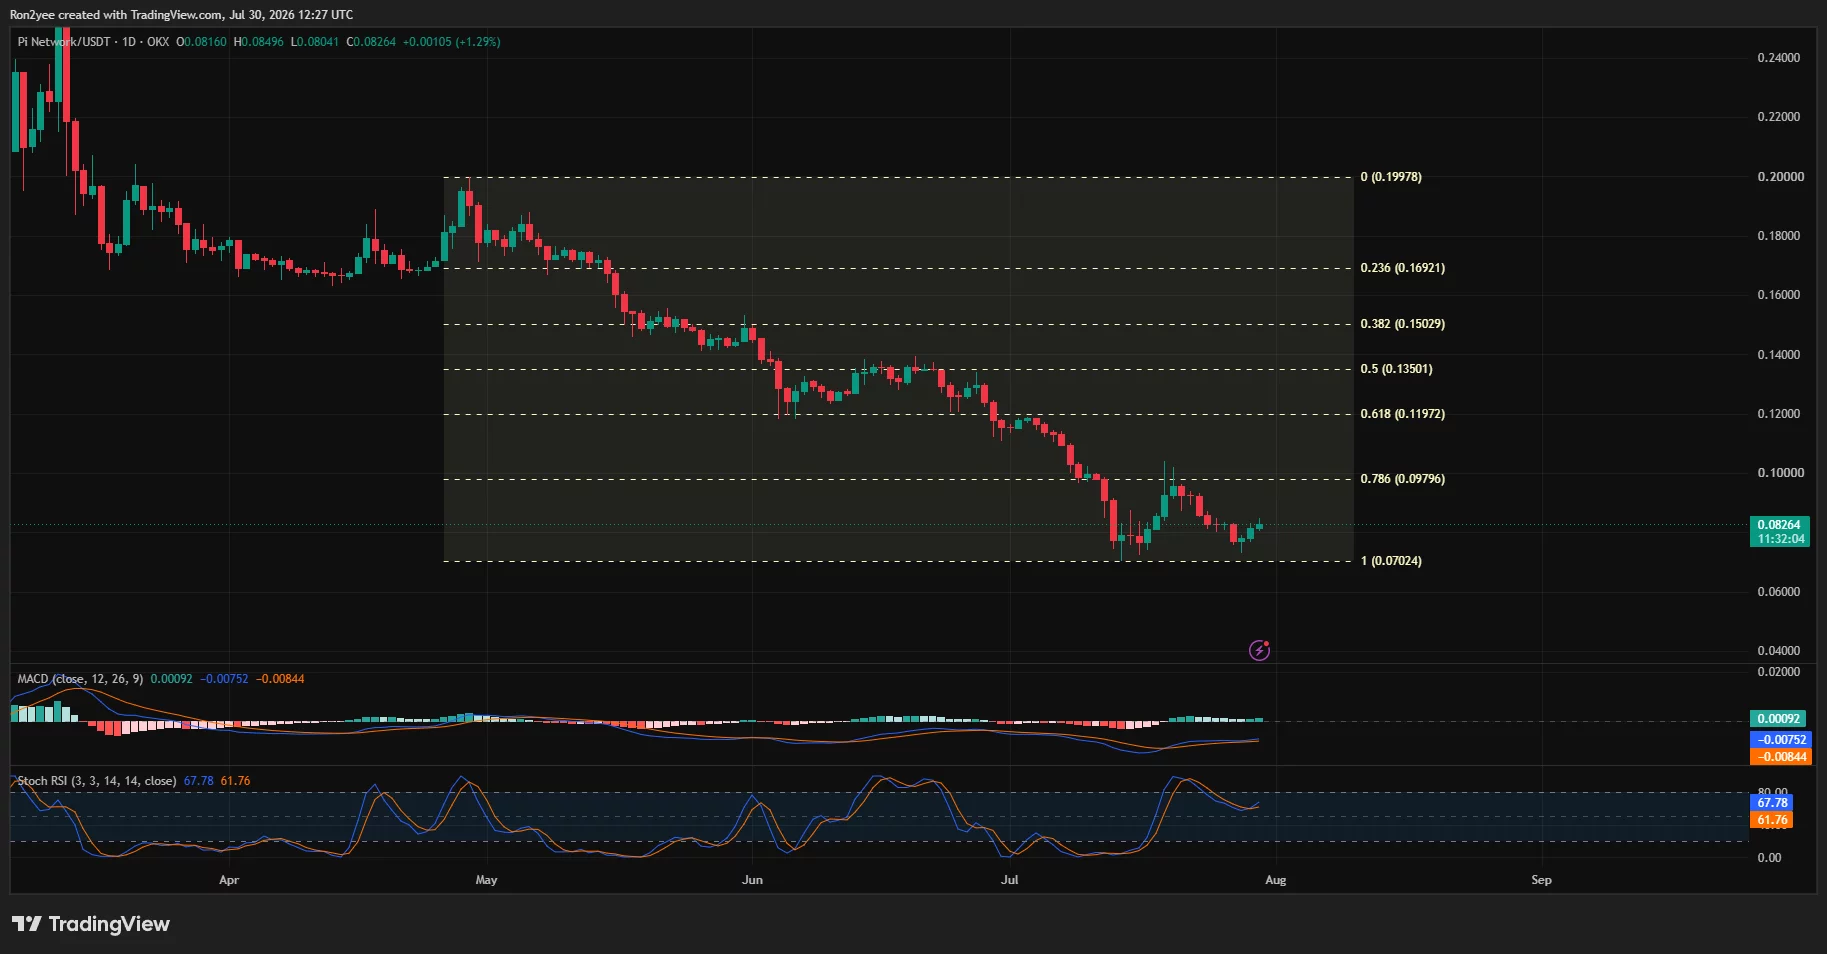The height and width of the screenshot is (954, 1827).
Task: Click the Sep label on time axis
Action: (x=1542, y=880)
